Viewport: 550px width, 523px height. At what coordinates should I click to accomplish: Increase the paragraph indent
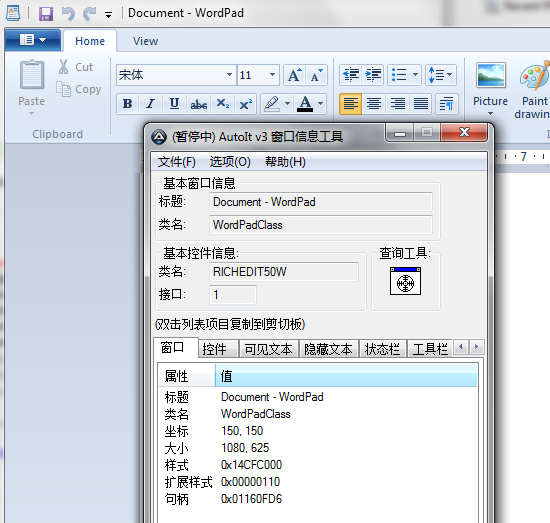pyautogui.click(x=373, y=75)
